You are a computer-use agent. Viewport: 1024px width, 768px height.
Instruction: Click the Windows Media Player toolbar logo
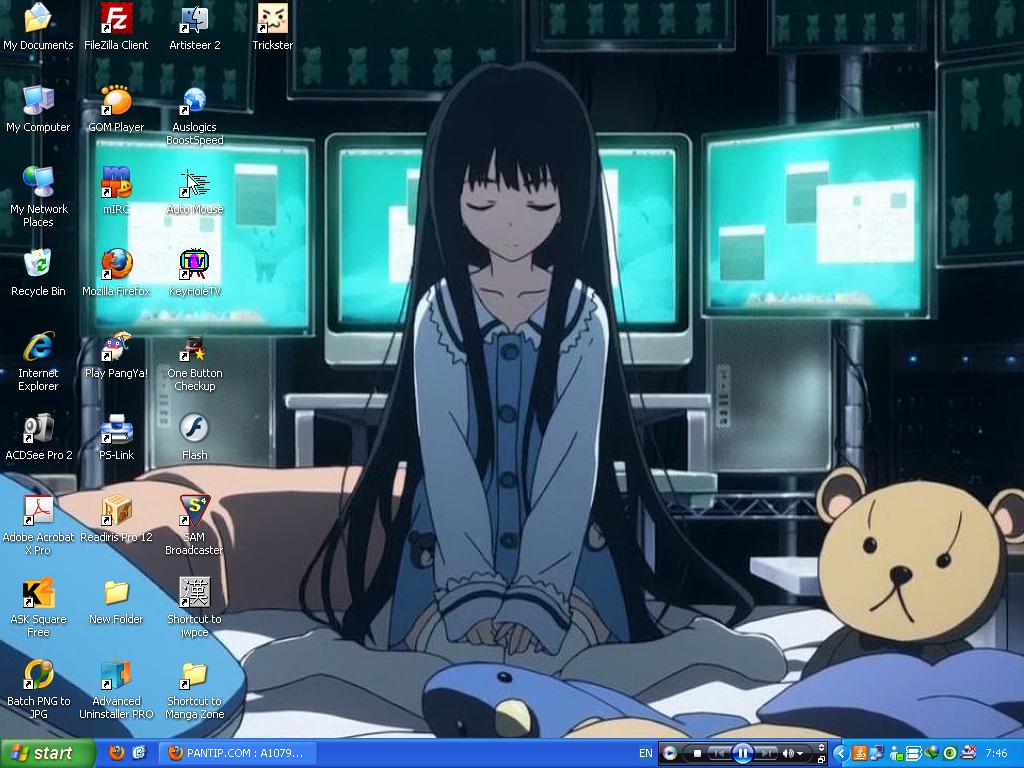tap(669, 753)
